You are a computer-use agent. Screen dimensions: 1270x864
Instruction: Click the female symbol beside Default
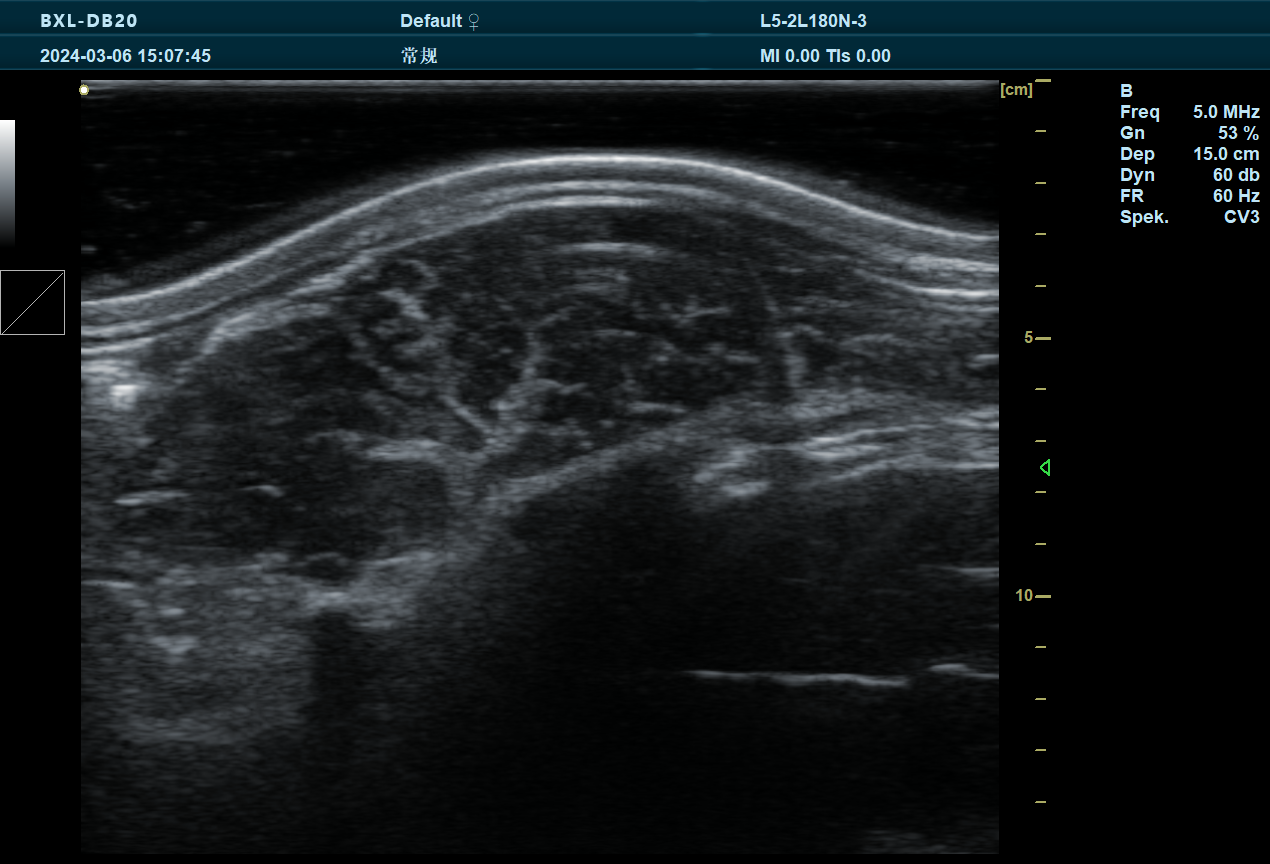(474, 21)
